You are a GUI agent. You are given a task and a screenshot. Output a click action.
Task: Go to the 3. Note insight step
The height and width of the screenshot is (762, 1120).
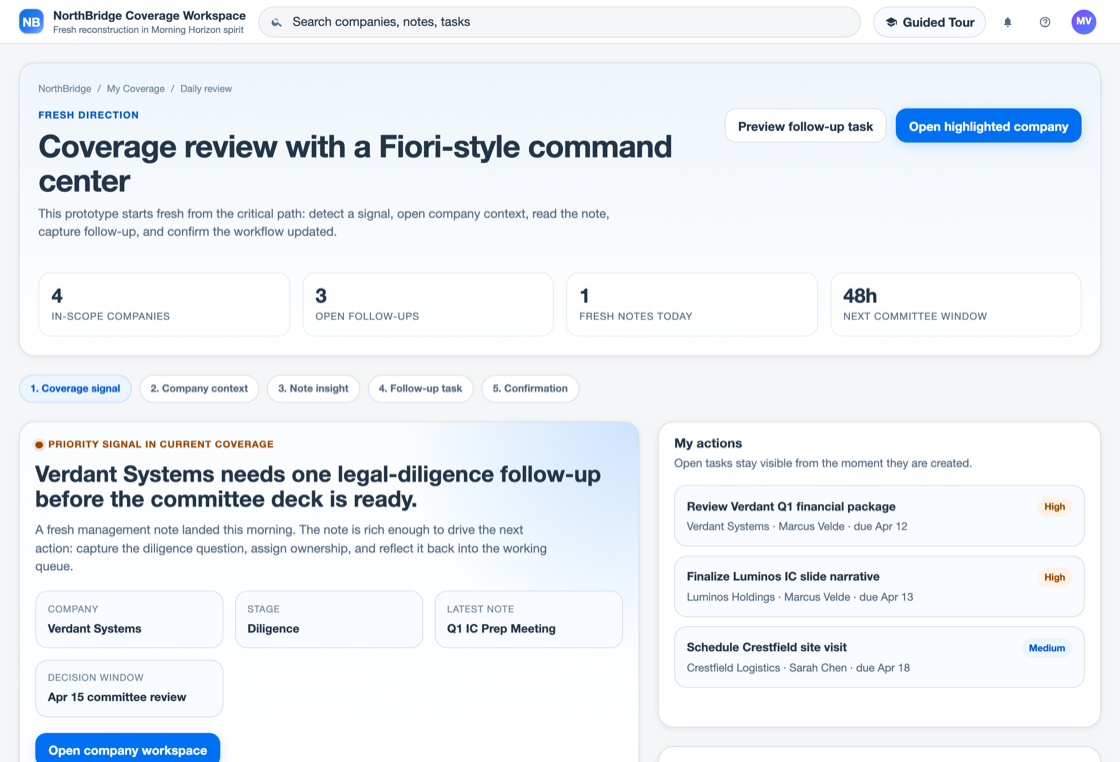[x=313, y=388]
